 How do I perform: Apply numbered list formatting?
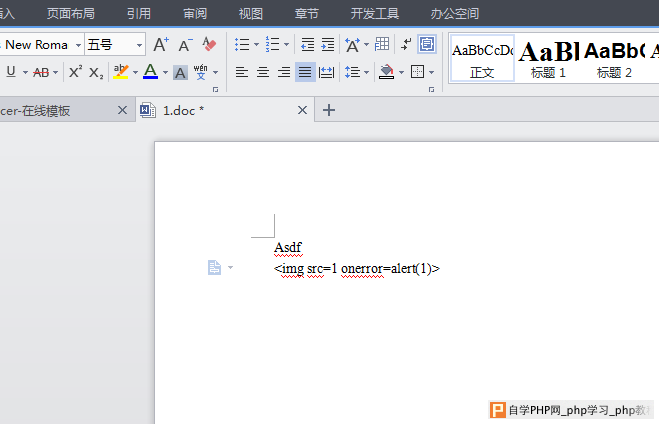[x=272, y=44]
